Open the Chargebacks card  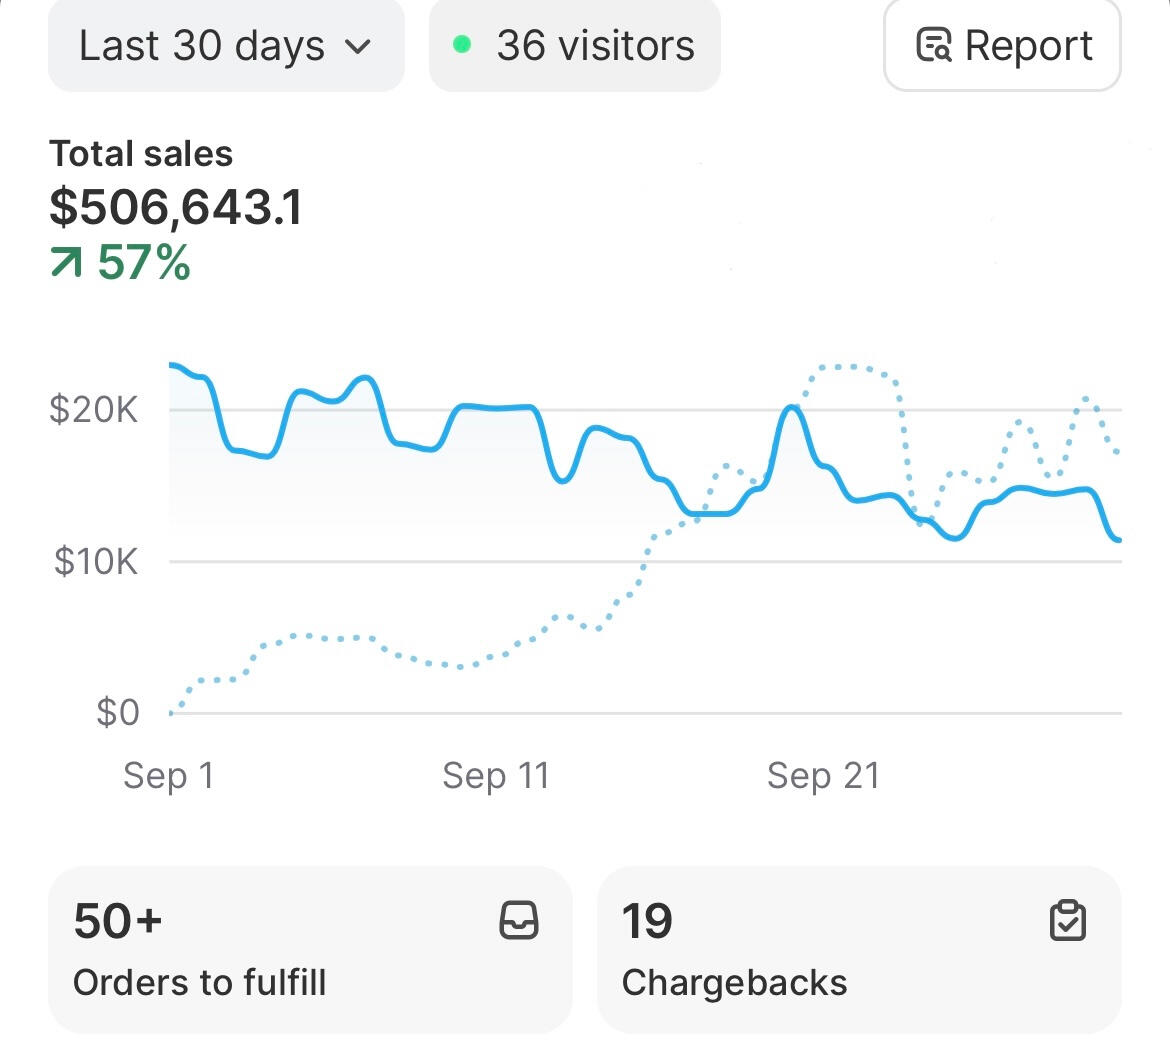858,948
